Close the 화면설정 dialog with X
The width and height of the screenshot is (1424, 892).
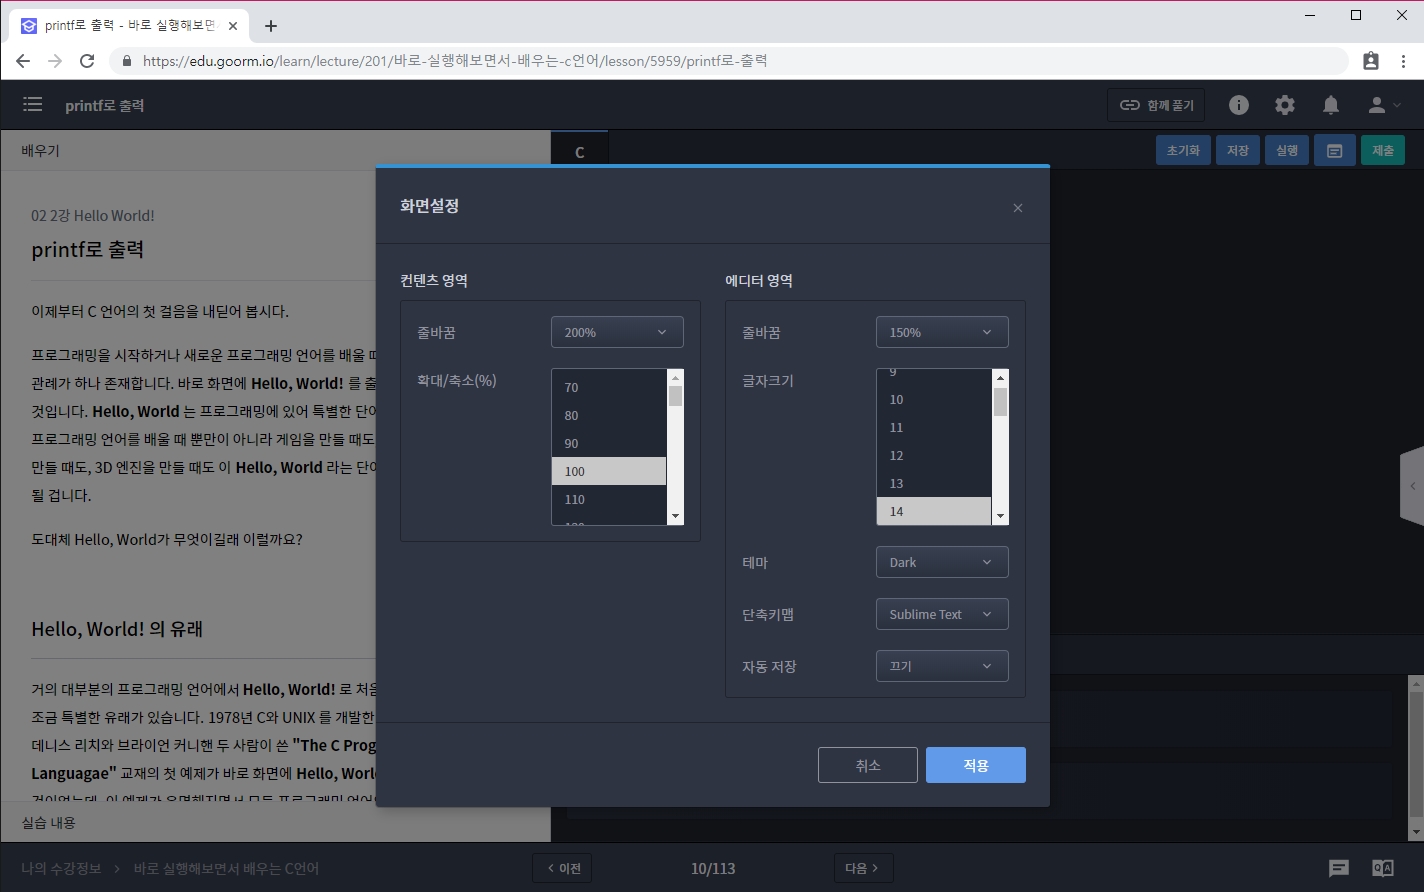(x=1018, y=208)
